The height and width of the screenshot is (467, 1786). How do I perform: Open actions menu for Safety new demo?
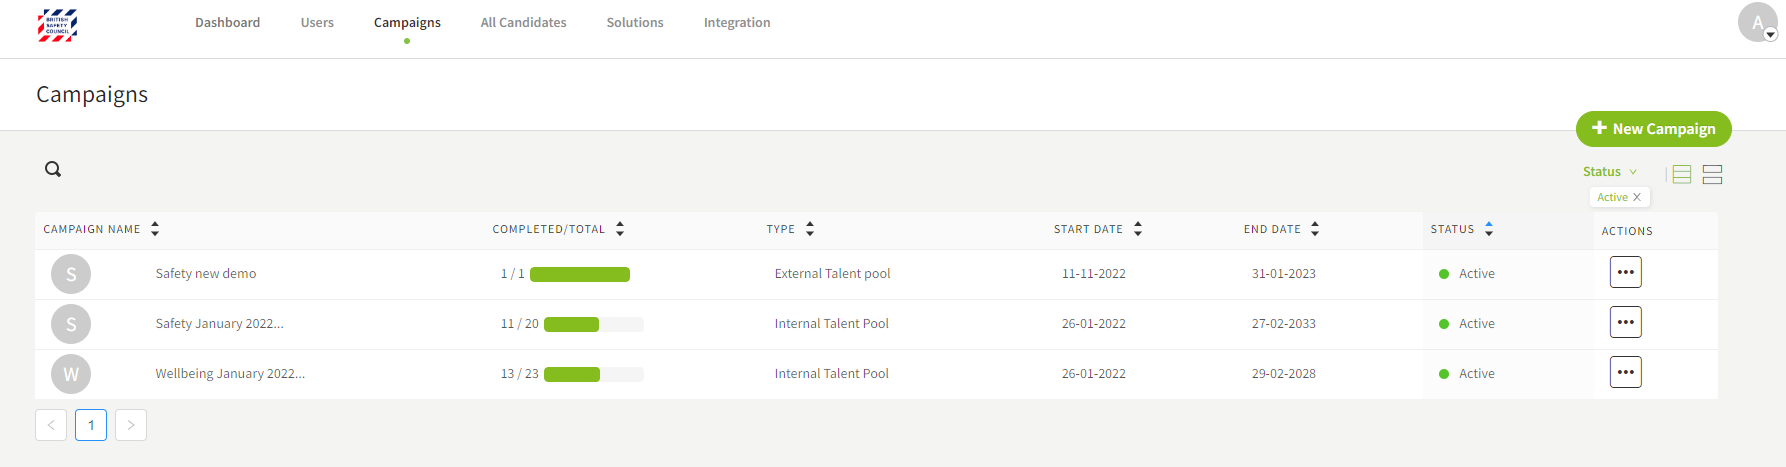[x=1625, y=272]
